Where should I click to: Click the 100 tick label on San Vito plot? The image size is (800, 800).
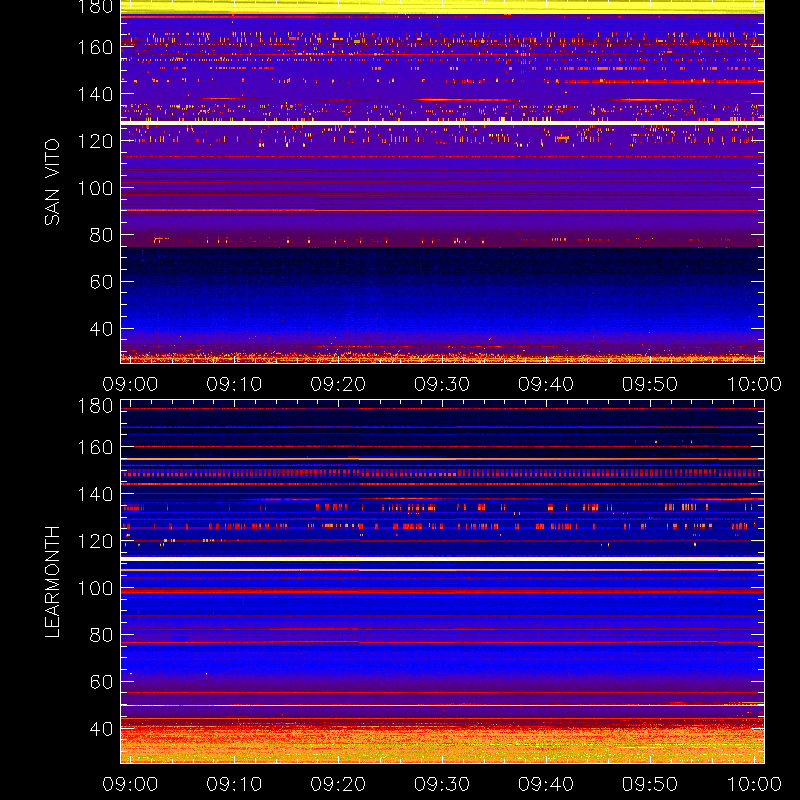coord(95,188)
